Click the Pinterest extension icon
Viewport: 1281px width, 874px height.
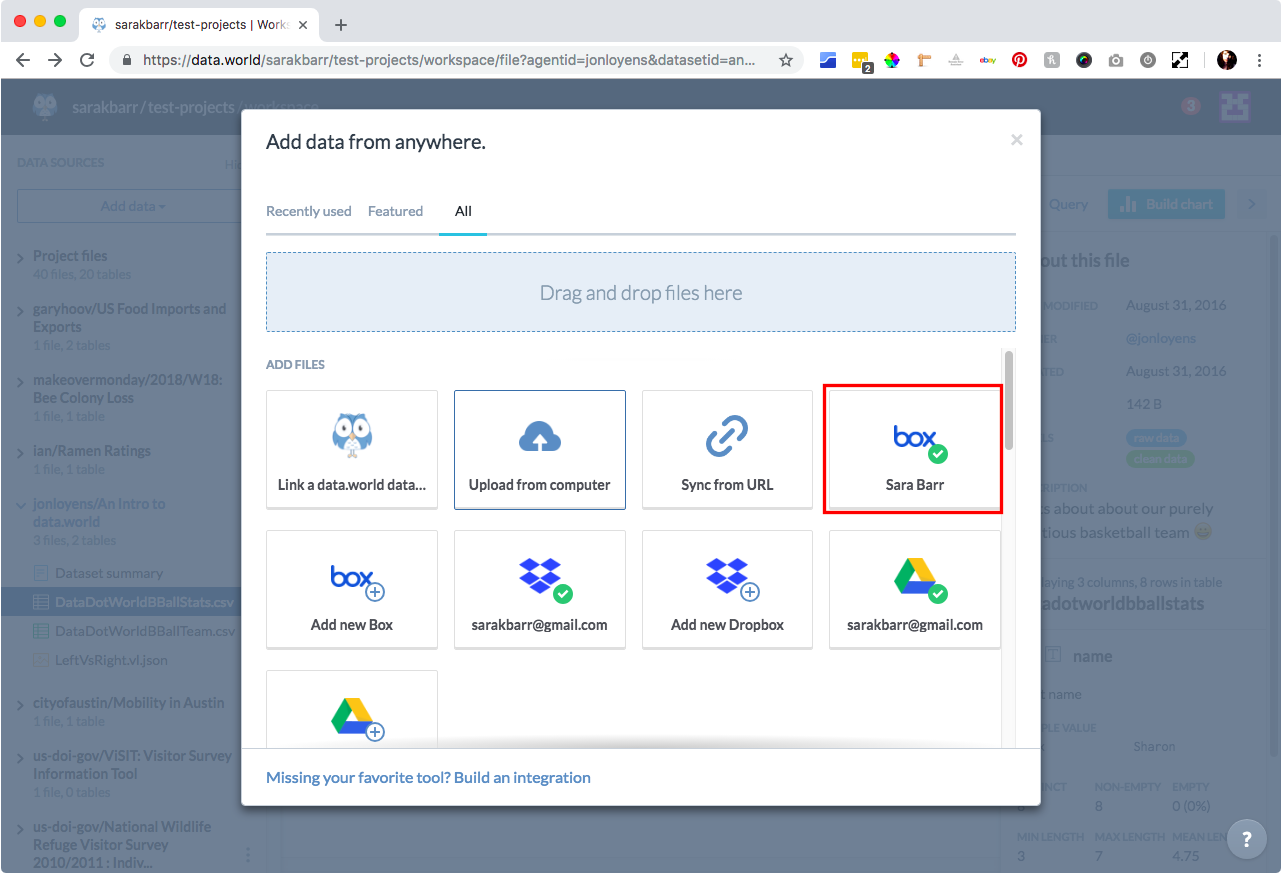click(1019, 60)
